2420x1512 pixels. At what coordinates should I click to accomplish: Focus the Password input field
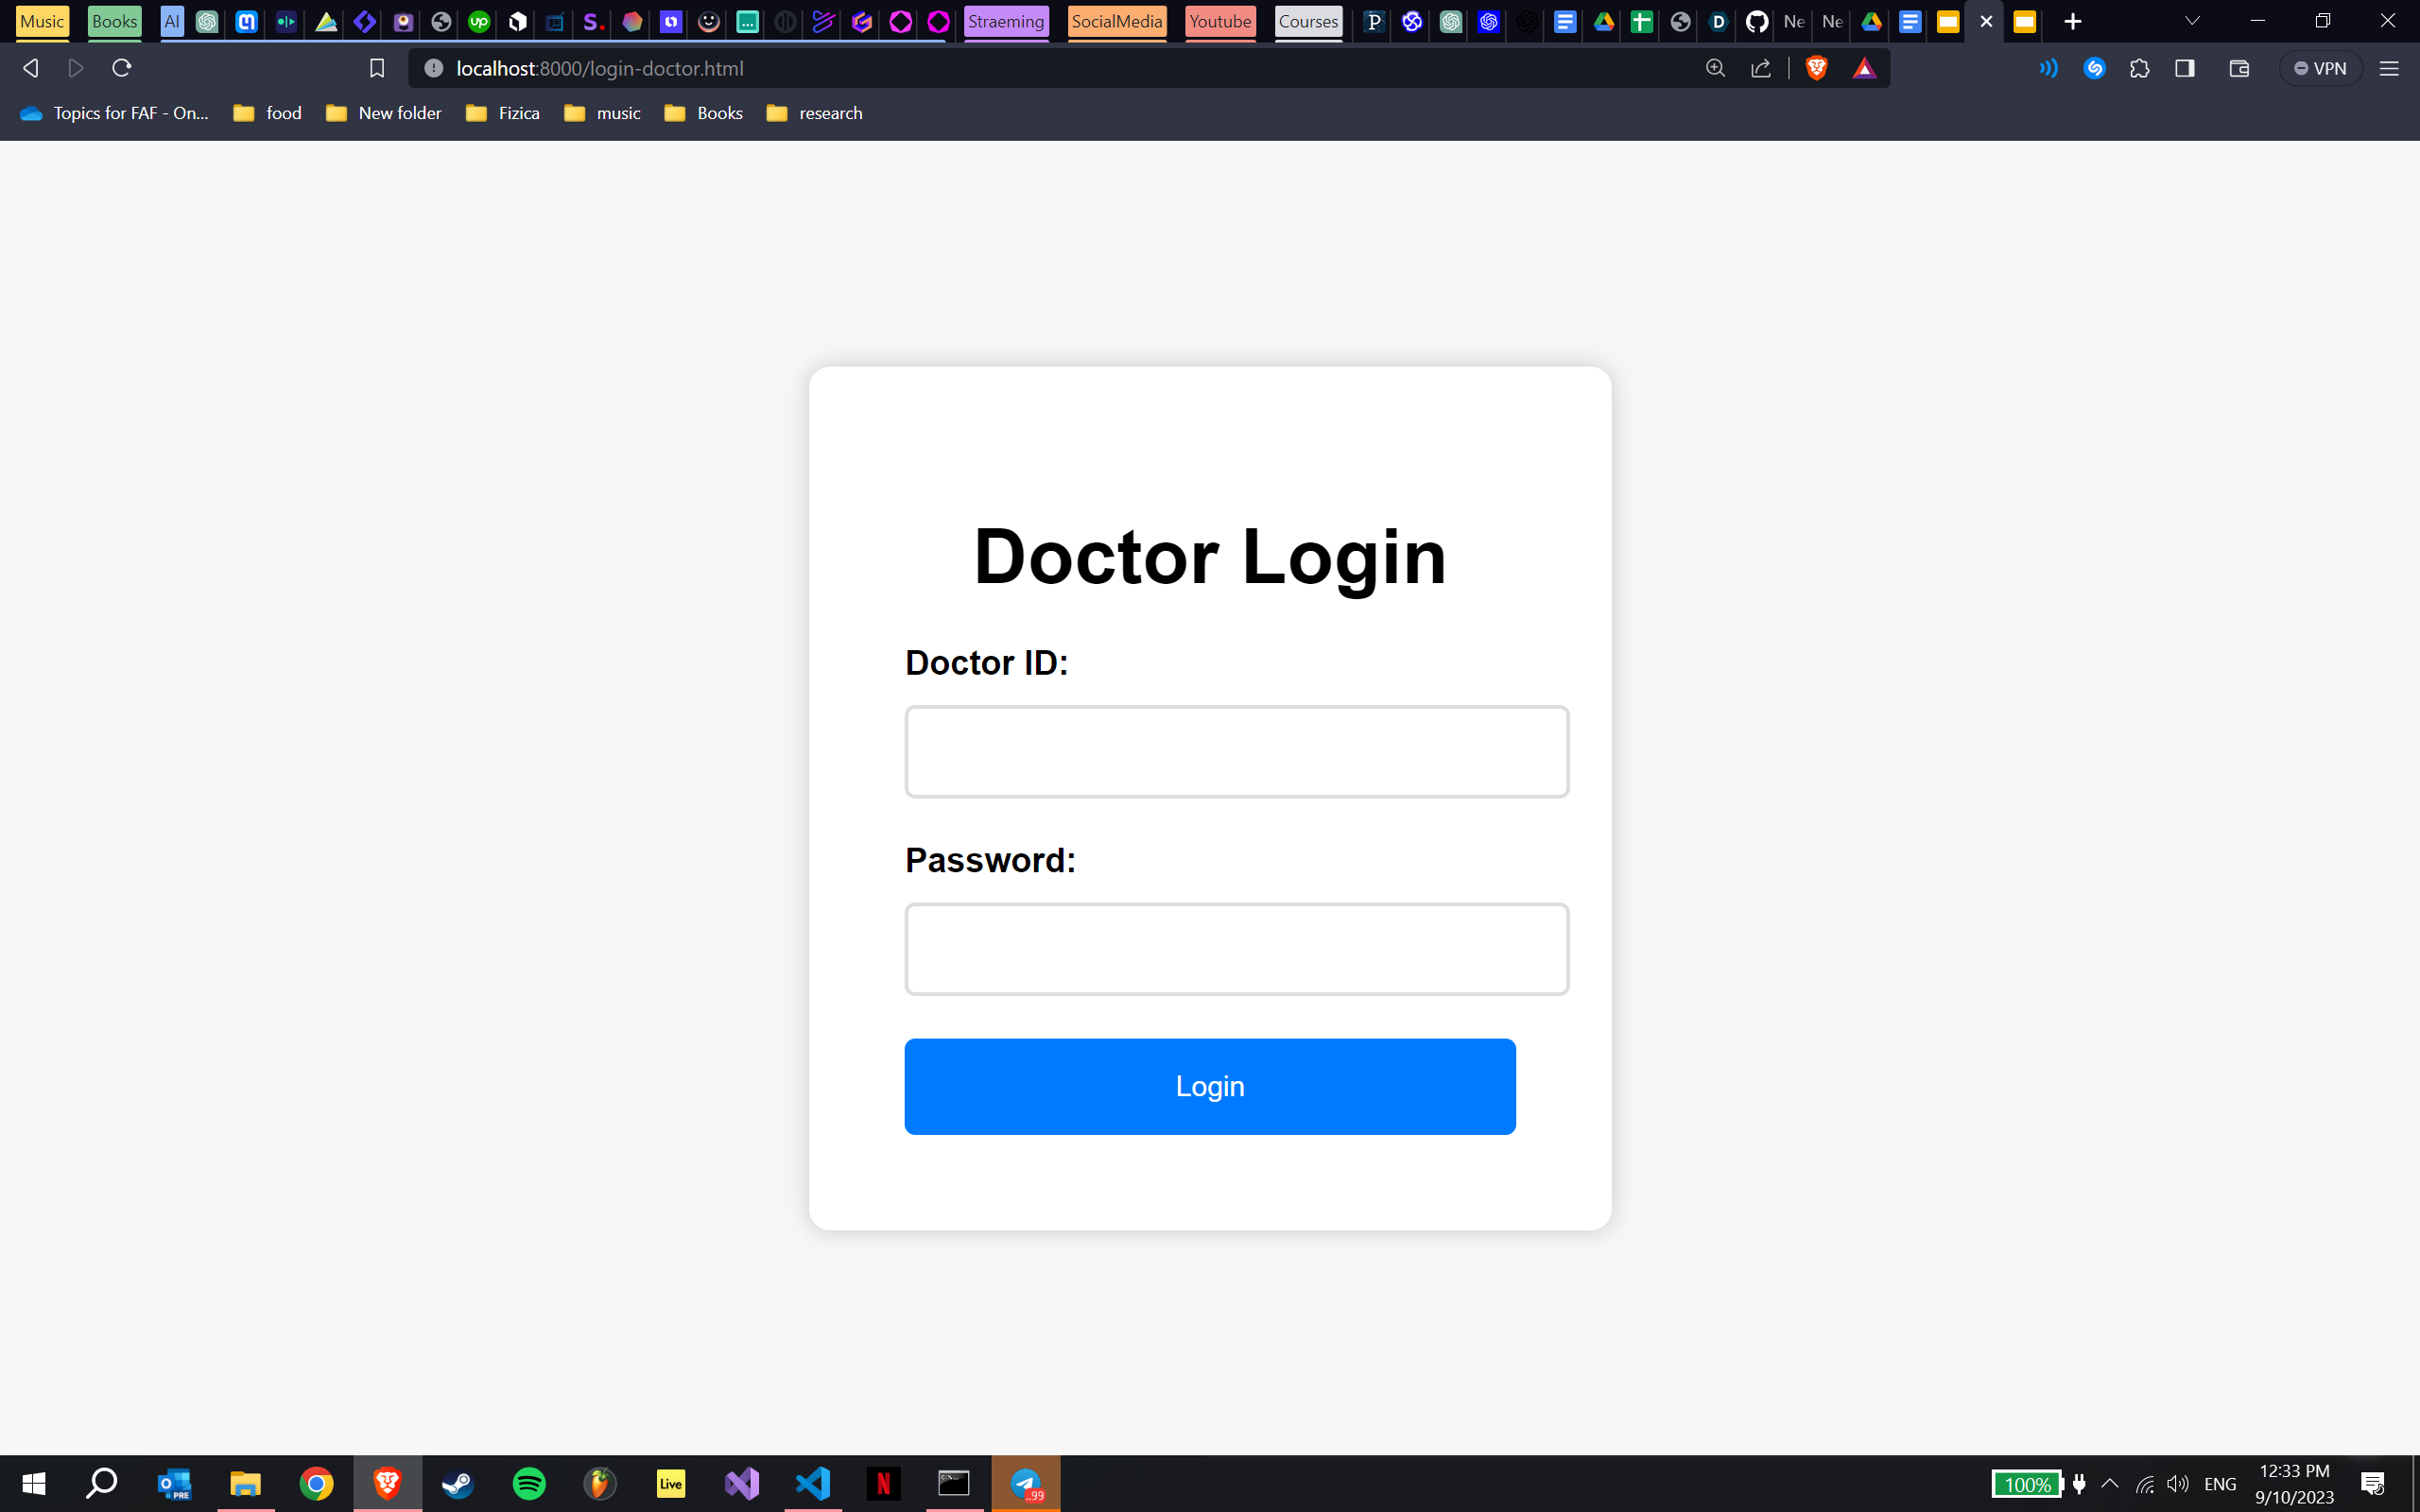[1237, 949]
